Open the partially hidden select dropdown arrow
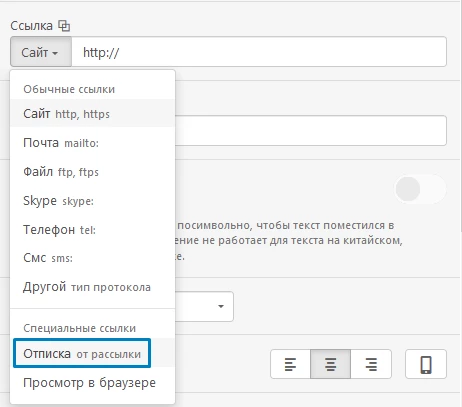This screenshot has width=462, height=407. coord(221,306)
